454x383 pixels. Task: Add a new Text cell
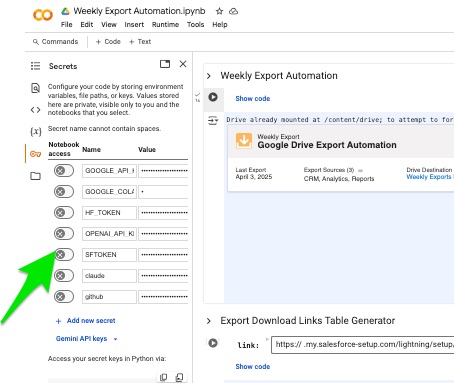[x=140, y=42]
